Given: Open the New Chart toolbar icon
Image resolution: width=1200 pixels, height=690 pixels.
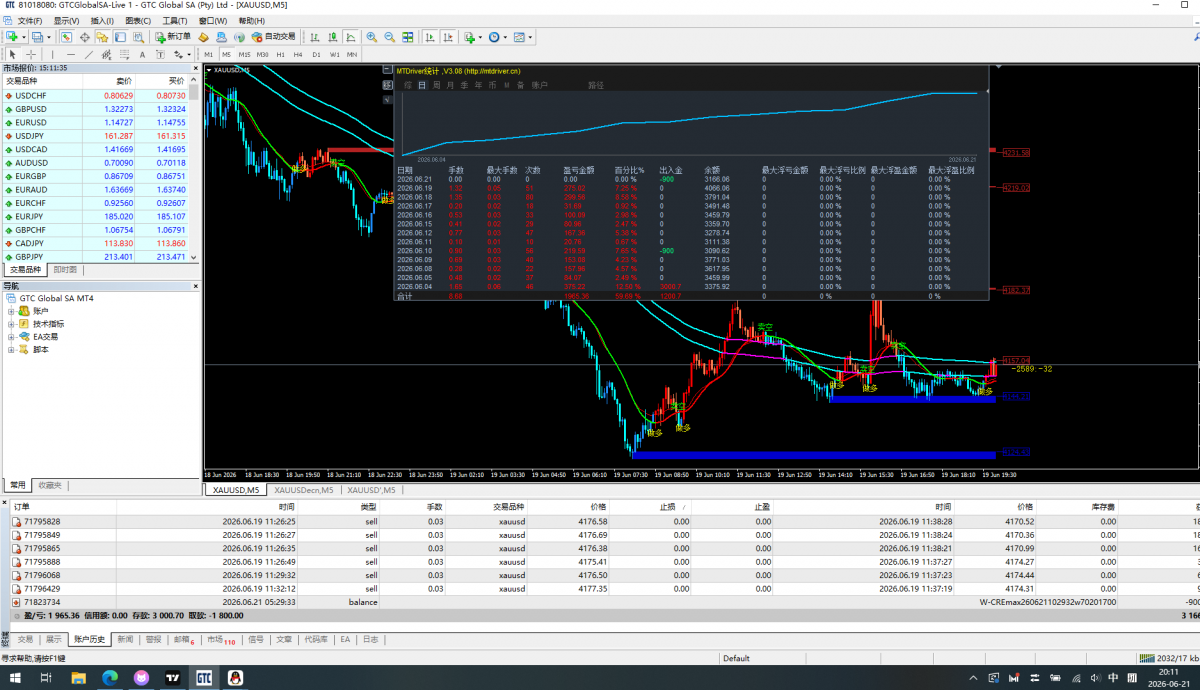Looking at the screenshot, I should tap(12, 37).
